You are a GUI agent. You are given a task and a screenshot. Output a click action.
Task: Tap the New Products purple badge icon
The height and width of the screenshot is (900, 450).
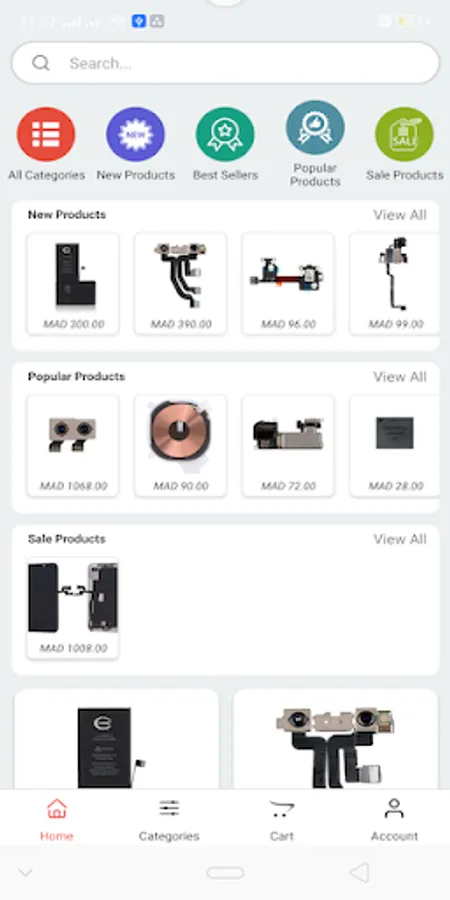point(135,134)
